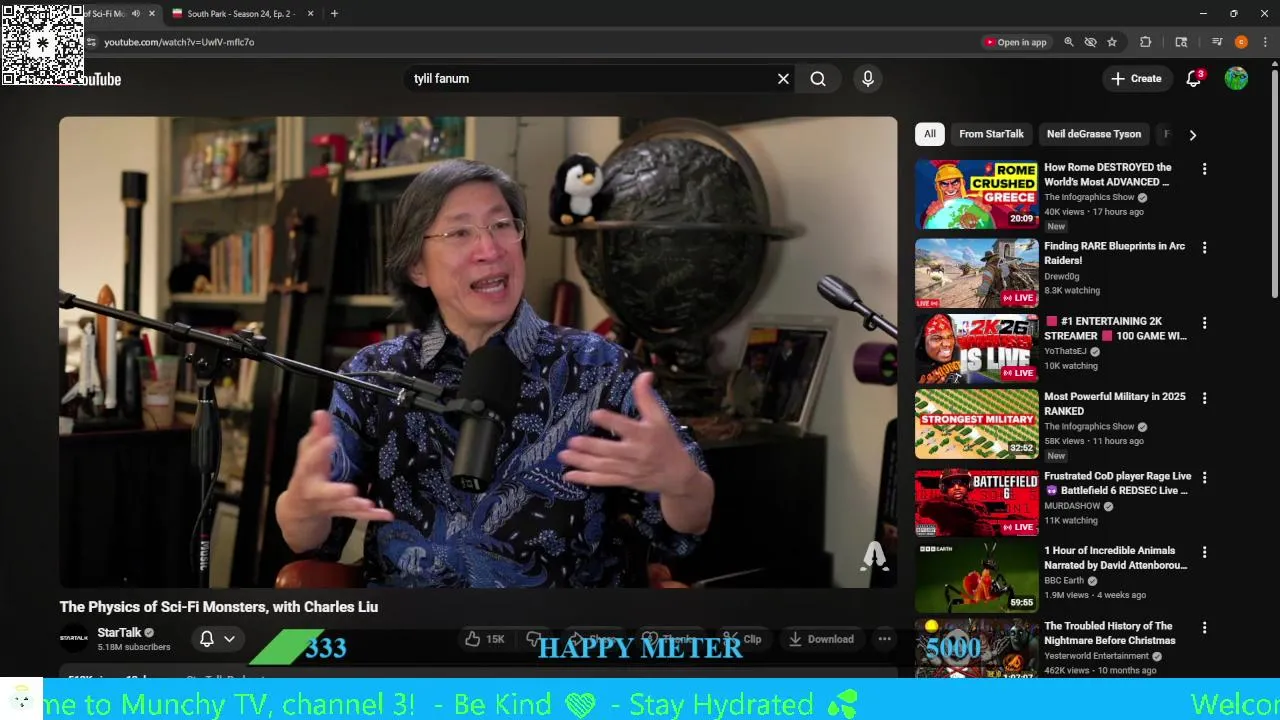This screenshot has width=1280, height=720.
Task: Open options menu for How Rome DESTROYED video
Action: click(x=1204, y=169)
